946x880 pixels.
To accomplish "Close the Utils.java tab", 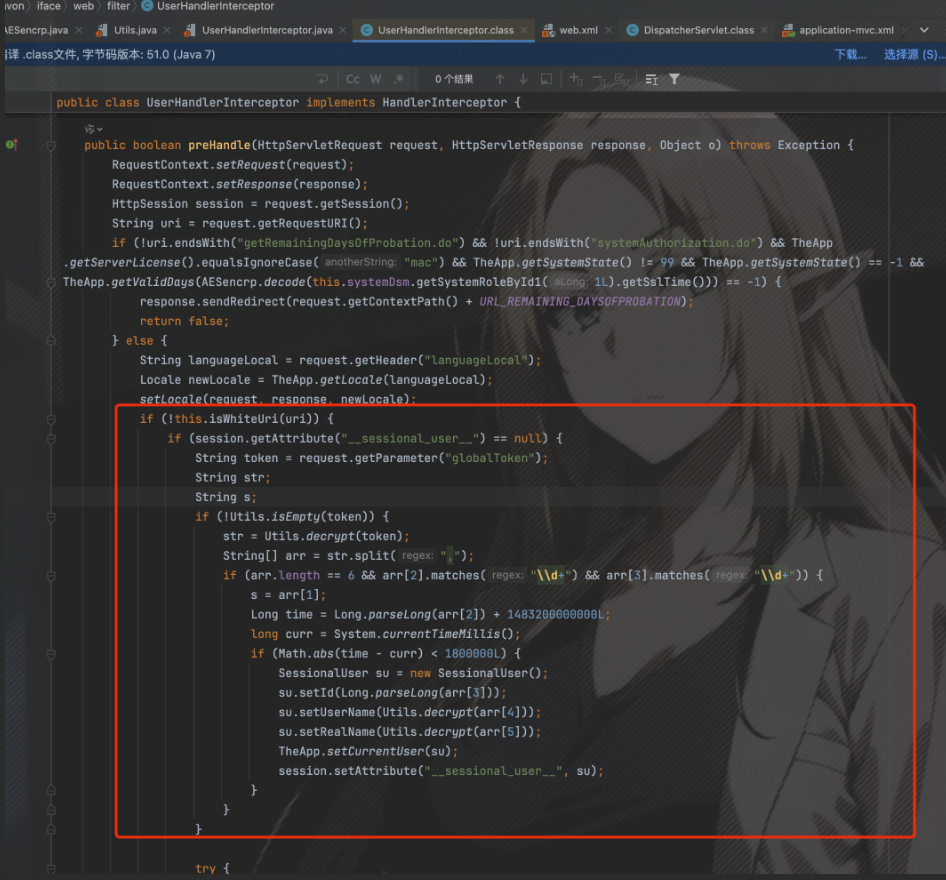I will tap(167, 30).
